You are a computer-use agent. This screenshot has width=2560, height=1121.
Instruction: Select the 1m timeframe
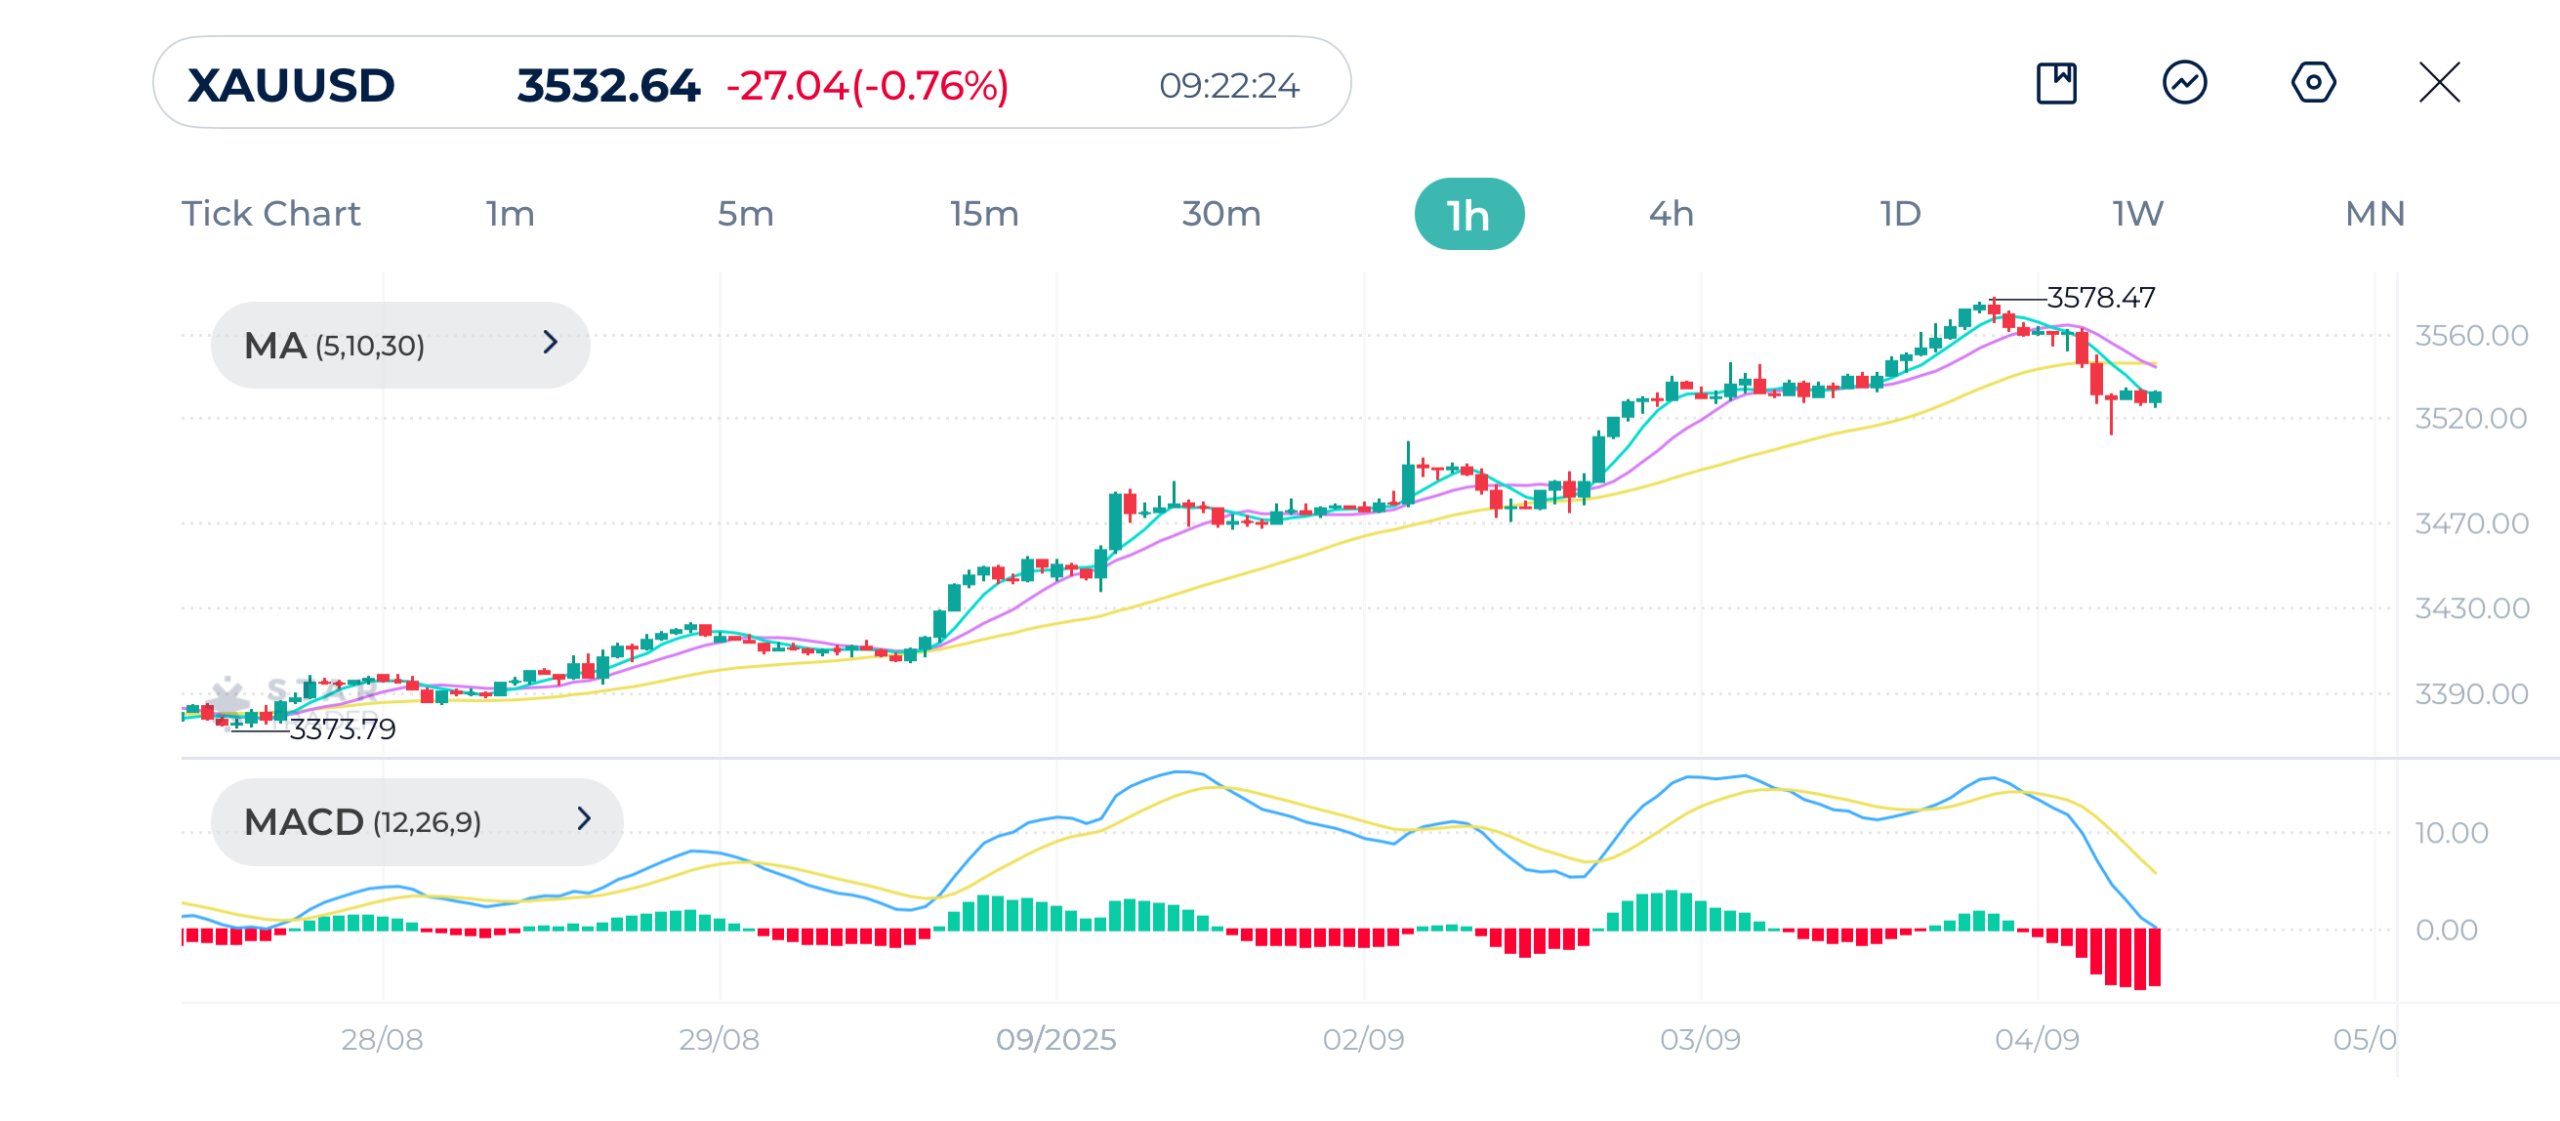(x=510, y=214)
